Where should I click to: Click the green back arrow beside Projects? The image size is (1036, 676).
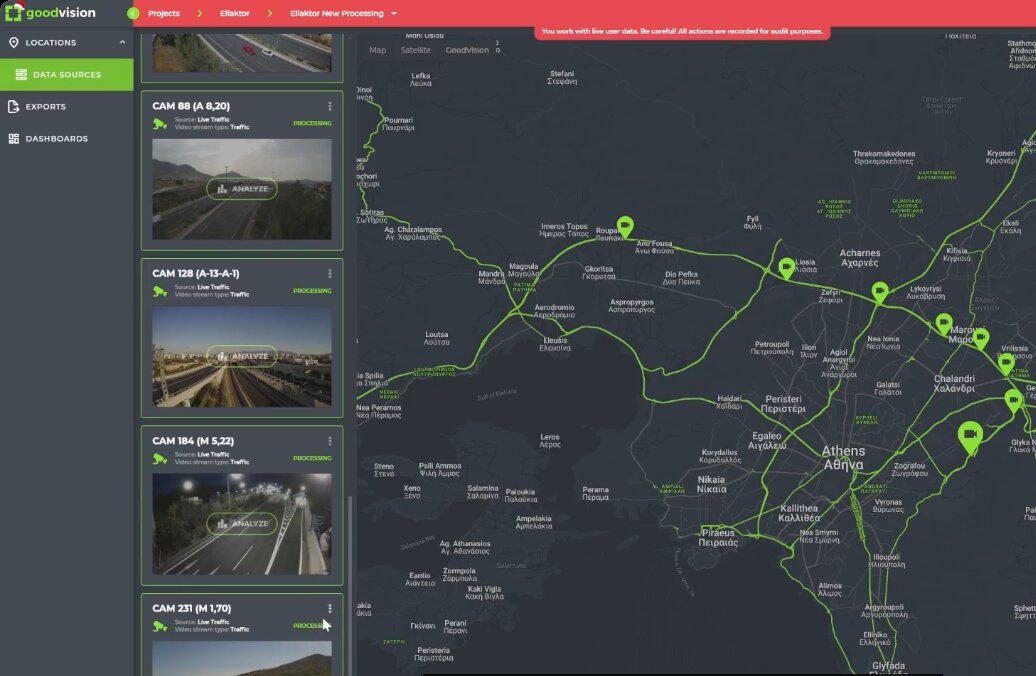click(133, 14)
